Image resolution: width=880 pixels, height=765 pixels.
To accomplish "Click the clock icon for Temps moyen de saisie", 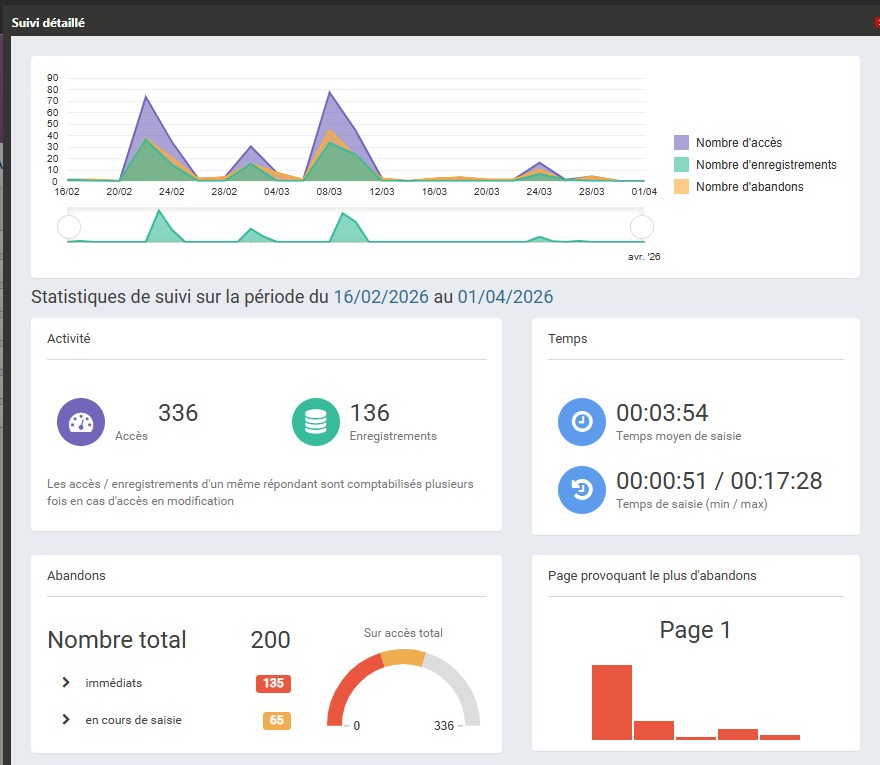I will click(x=582, y=422).
